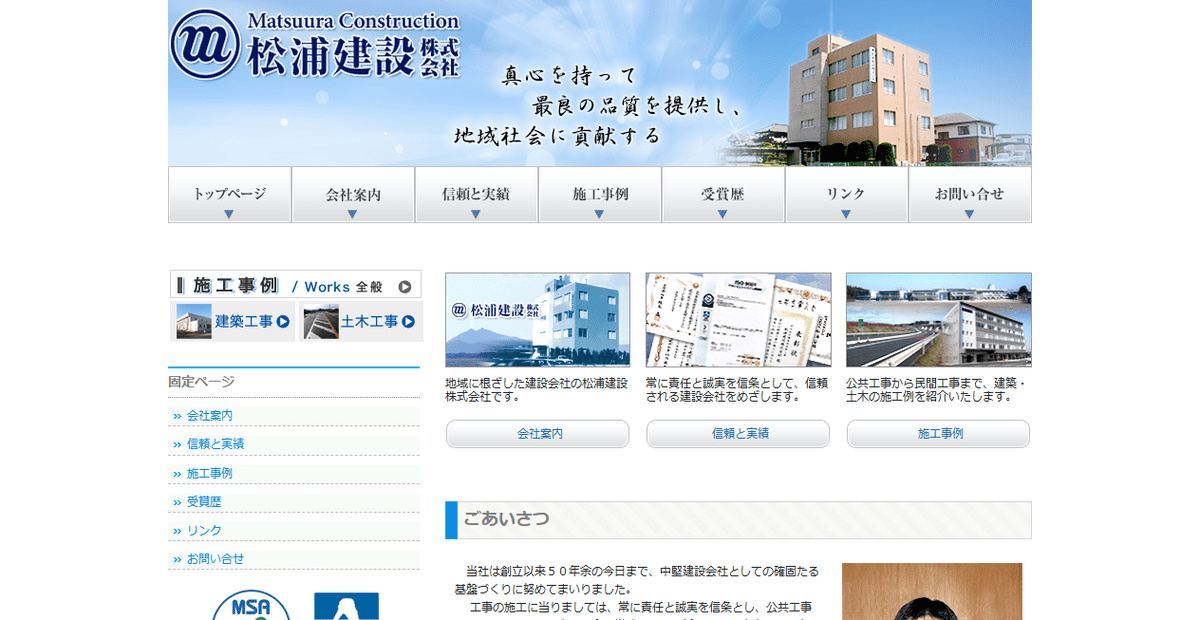Screen dimensions: 1200x620
Task: Click the circular arrow icon beside Works 全般
Action: (404, 284)
